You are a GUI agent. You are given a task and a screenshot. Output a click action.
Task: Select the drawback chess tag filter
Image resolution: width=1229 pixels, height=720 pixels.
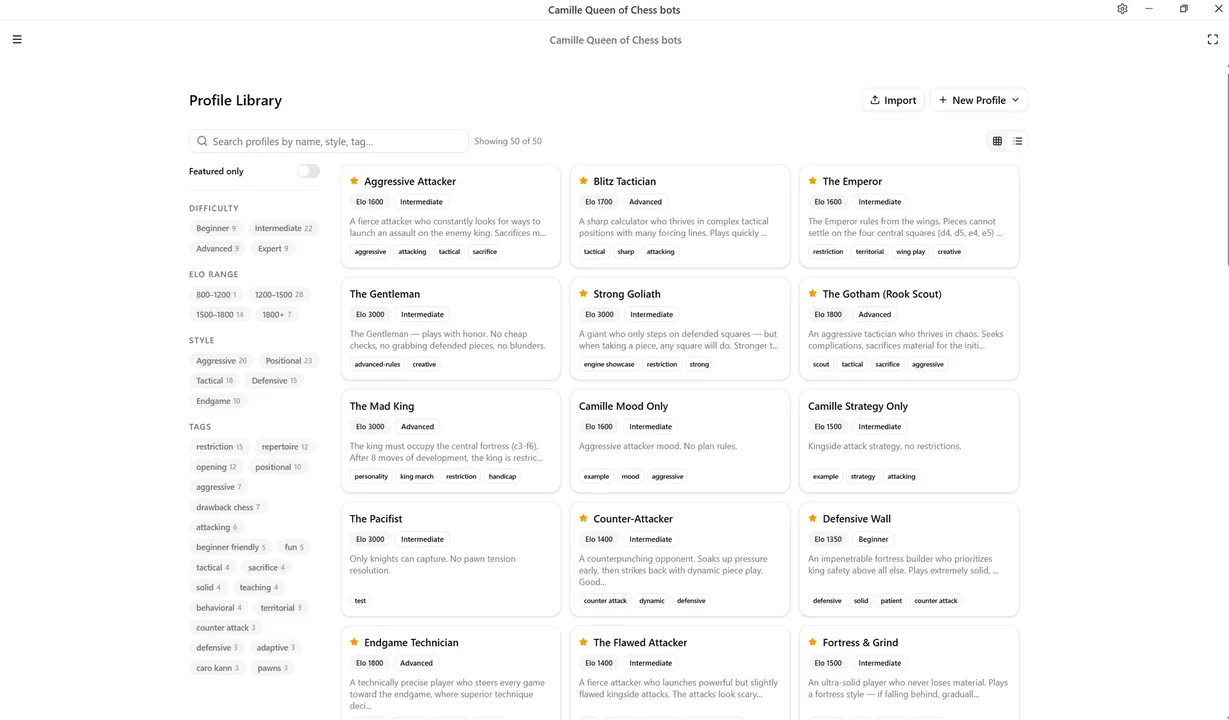click(x=228, y=507)
